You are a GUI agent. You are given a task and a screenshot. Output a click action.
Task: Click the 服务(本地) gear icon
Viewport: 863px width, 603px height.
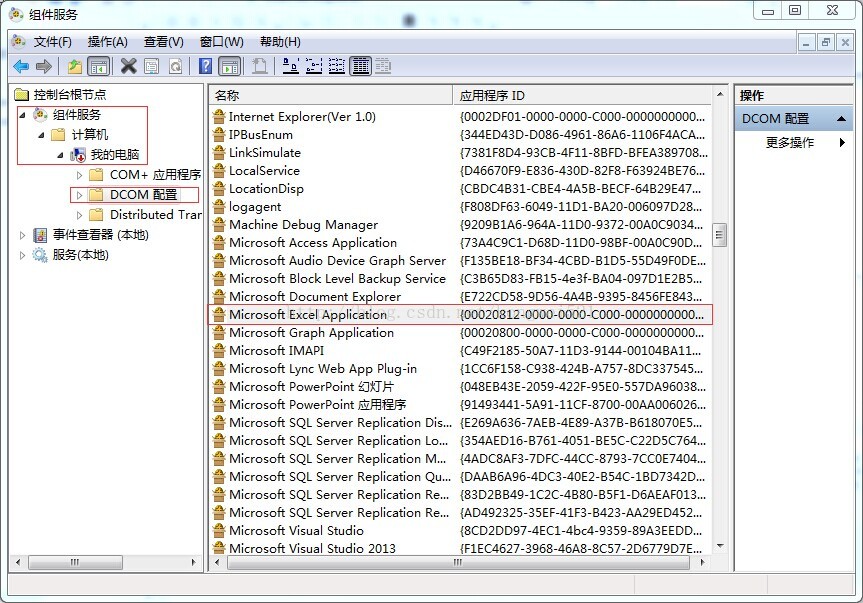[x=40, y=255]
